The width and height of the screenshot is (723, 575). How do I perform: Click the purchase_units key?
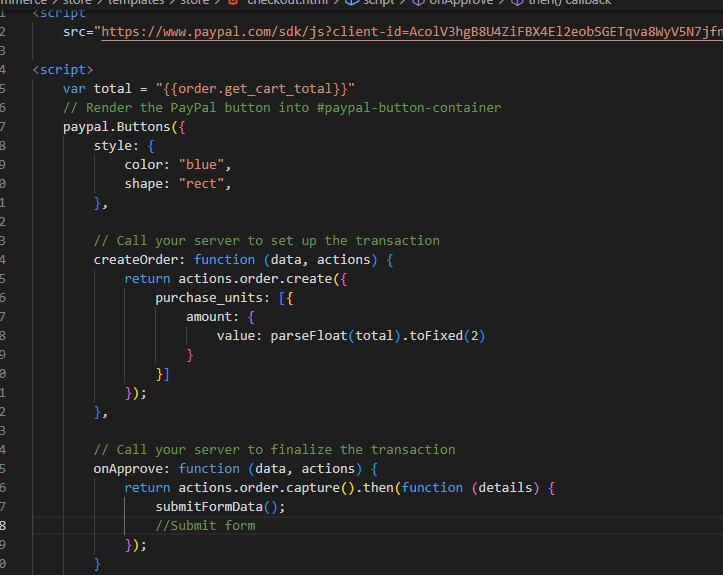[209, 298]
